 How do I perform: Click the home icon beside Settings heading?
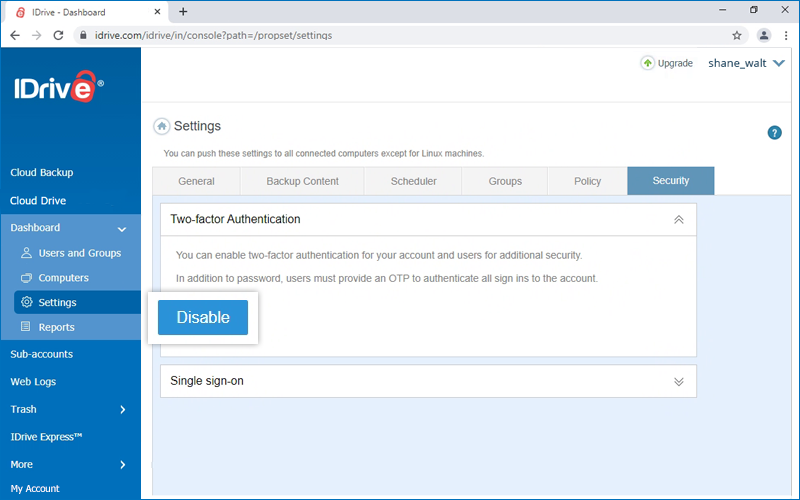tap(162, 126)
